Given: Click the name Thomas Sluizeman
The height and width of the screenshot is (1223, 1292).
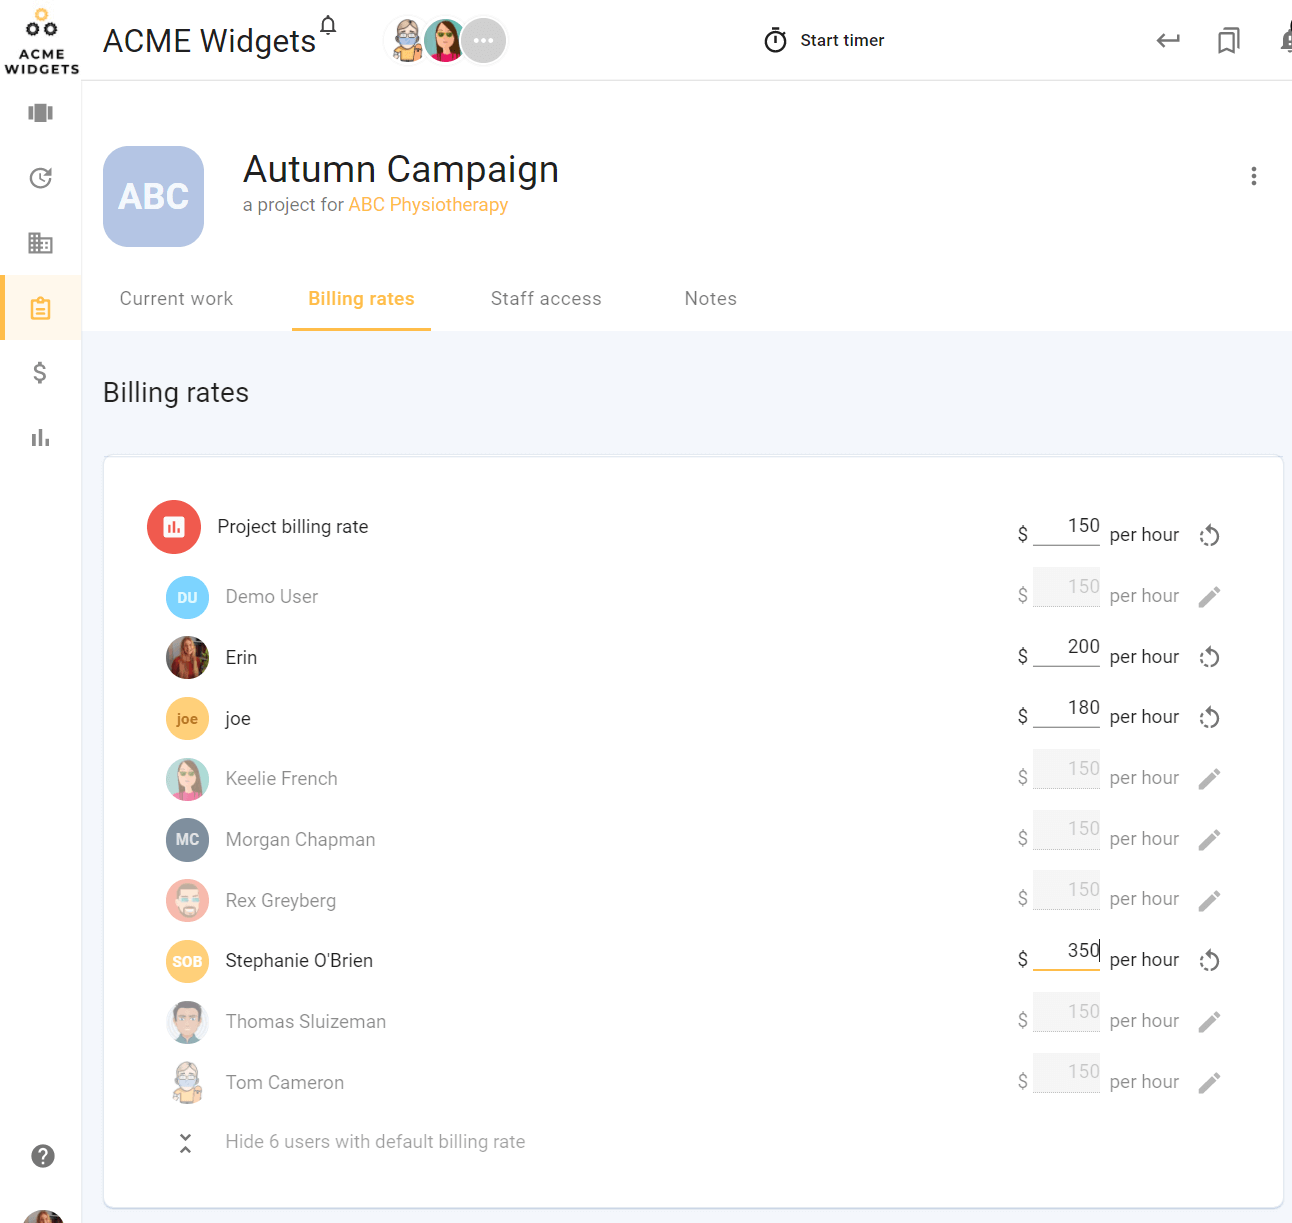Looking at the screenshot, I should 306,1022.
